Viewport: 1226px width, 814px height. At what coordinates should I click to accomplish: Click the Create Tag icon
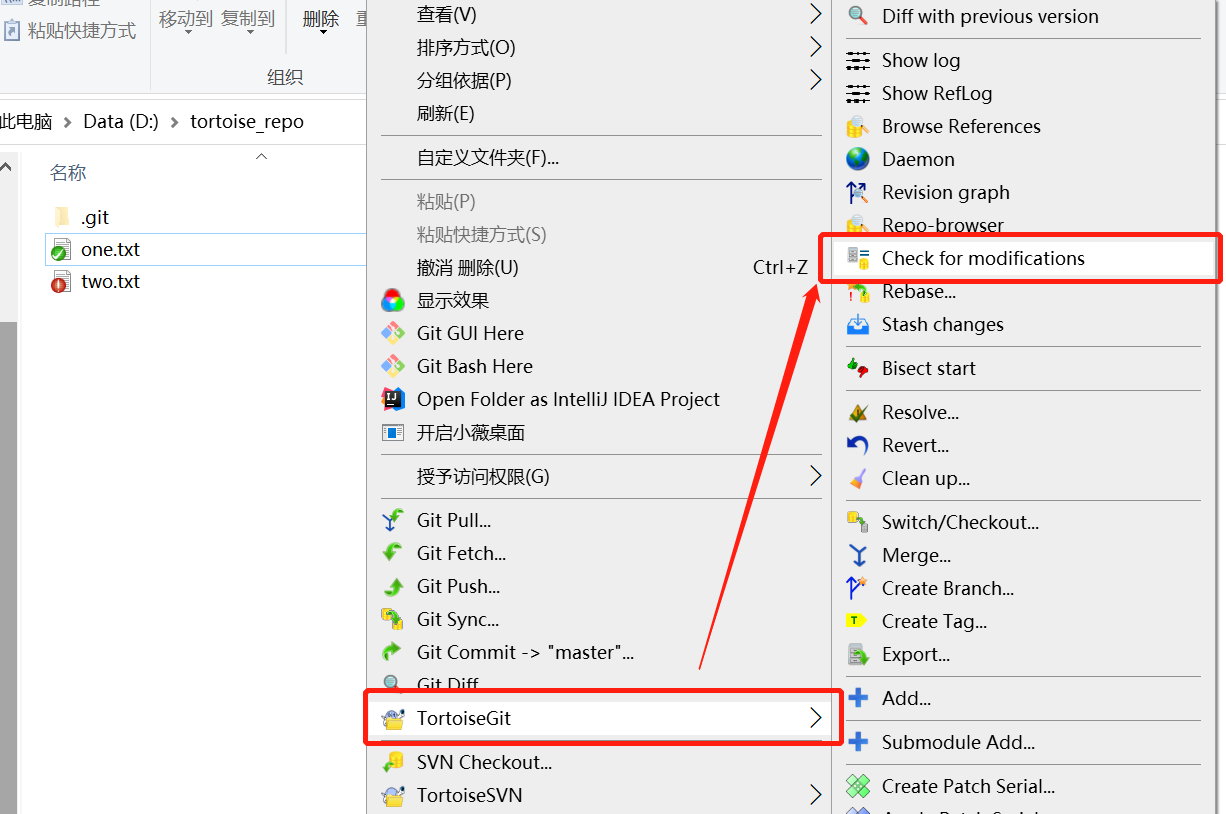pyautogui.click(x=858, y=622)
